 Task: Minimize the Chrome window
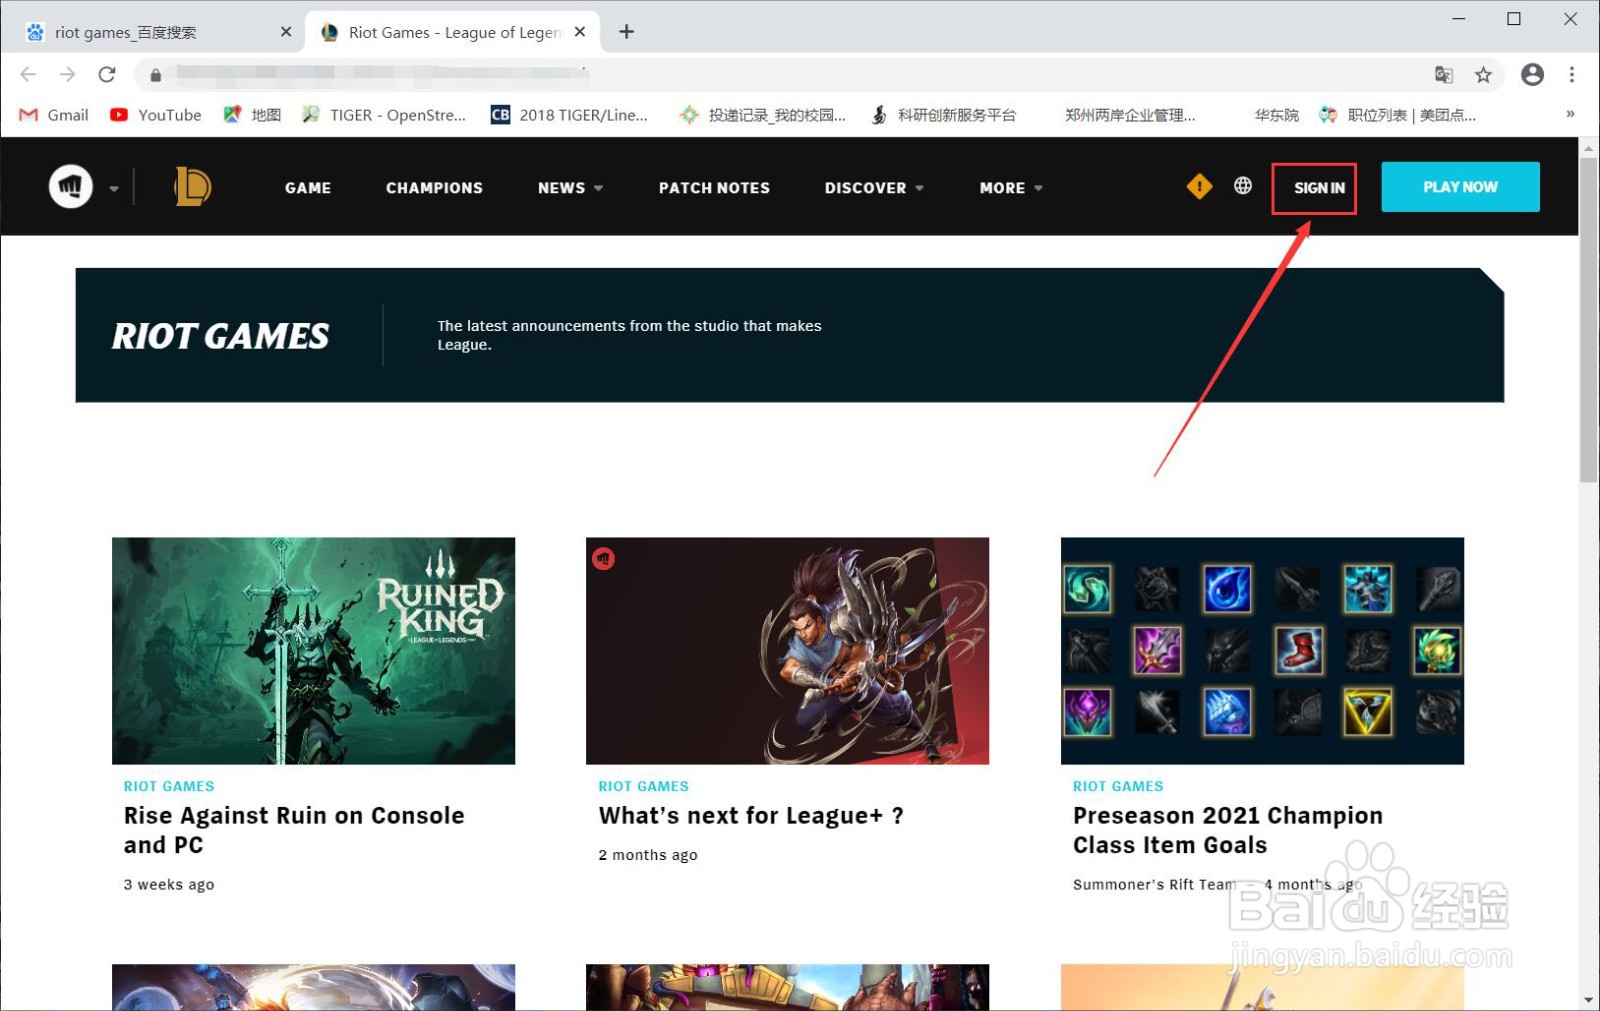pos(1459,19)
